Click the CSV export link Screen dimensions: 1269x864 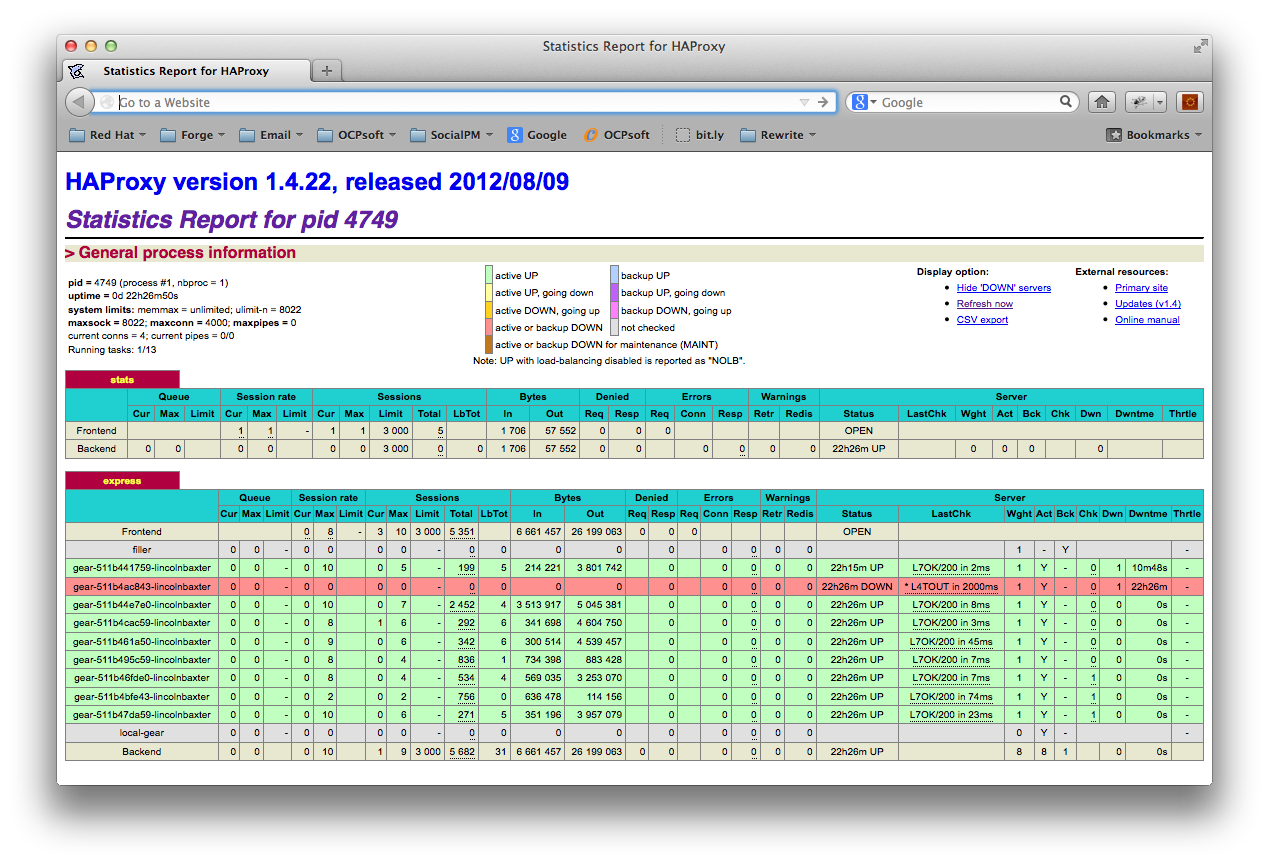coord(982,320)
